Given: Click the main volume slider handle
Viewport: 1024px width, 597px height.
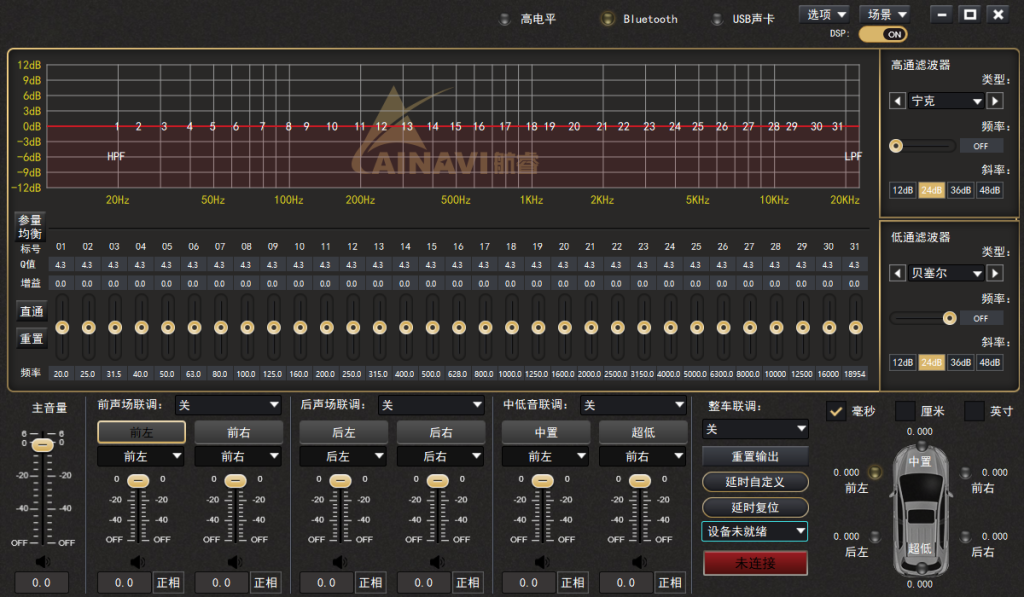Looking at the screenshot, I should click(x=42, y=445).
